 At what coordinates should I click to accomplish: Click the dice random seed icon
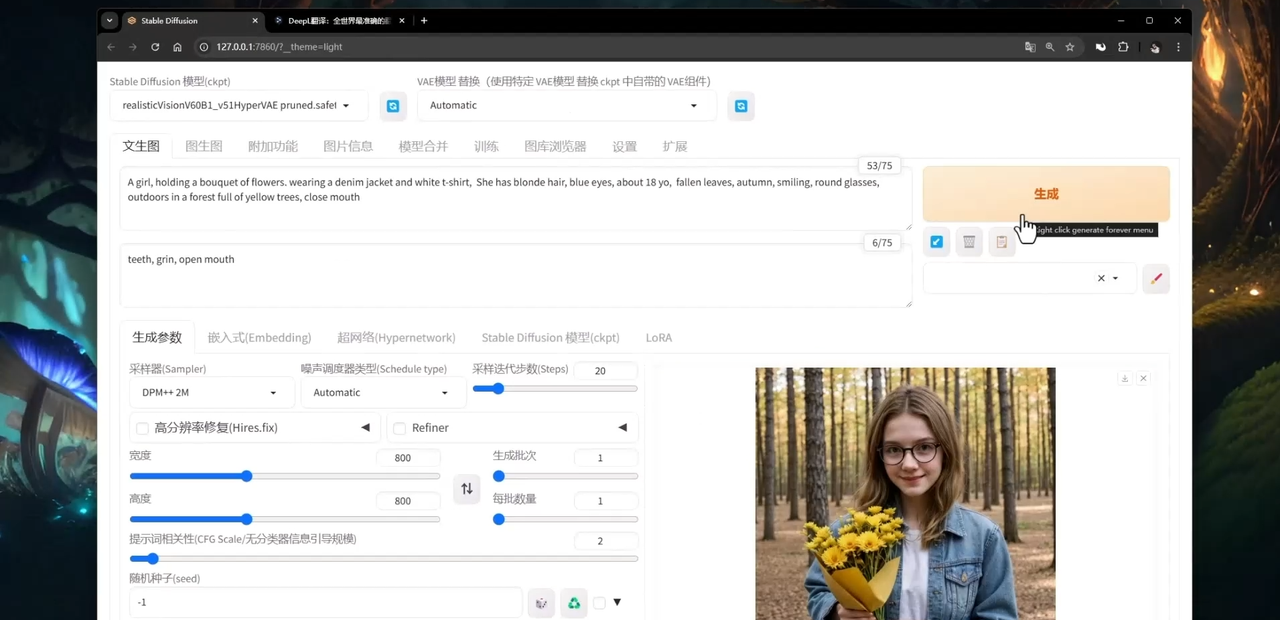[541, 603]
